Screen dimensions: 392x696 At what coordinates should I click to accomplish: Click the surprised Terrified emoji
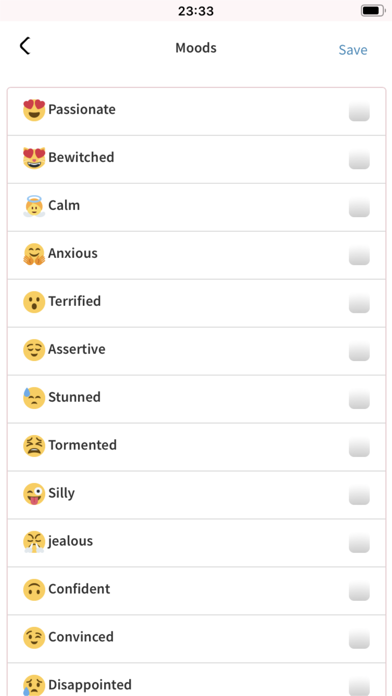click(x=34, y=302)
